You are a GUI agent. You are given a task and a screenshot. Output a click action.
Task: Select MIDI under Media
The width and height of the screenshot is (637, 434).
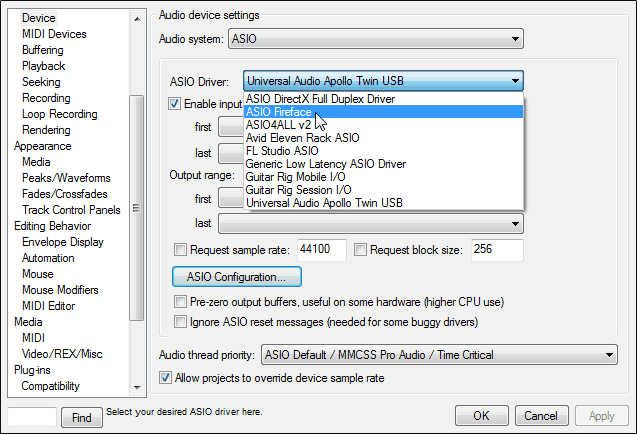coord(33,338)
